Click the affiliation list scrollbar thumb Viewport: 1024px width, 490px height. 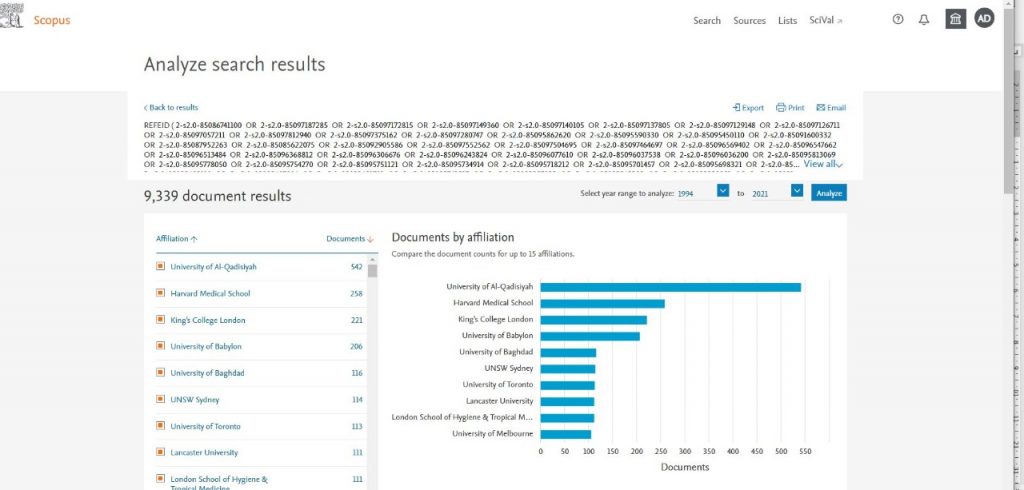372,270
